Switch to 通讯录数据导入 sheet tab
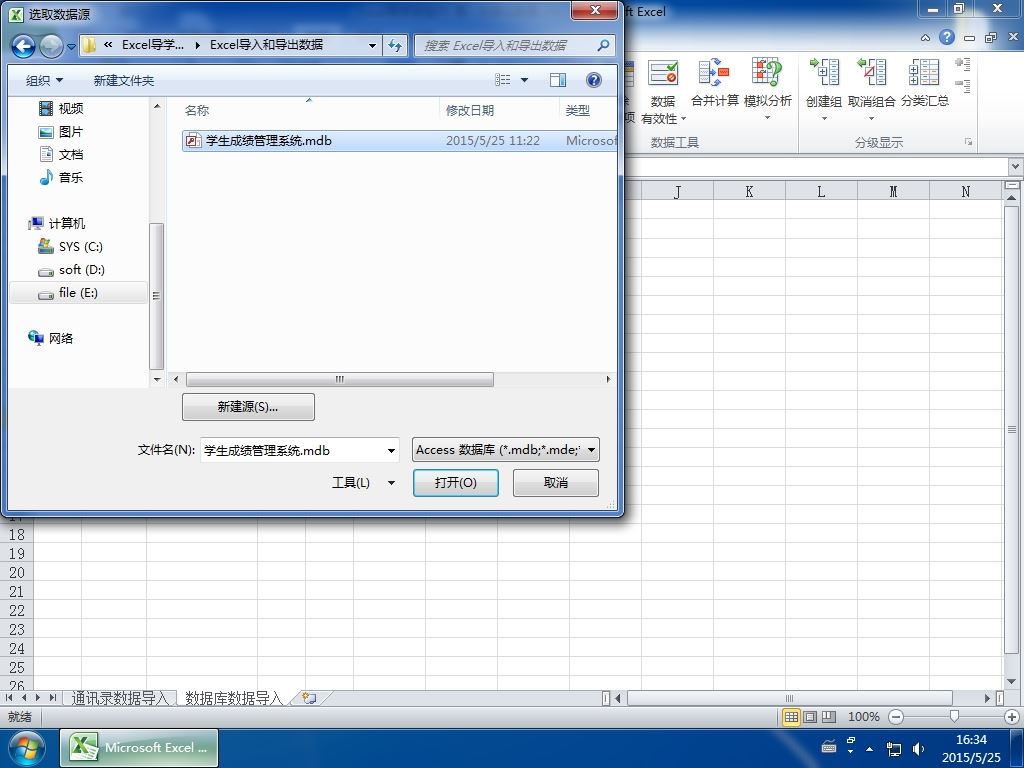 point(120,698)
